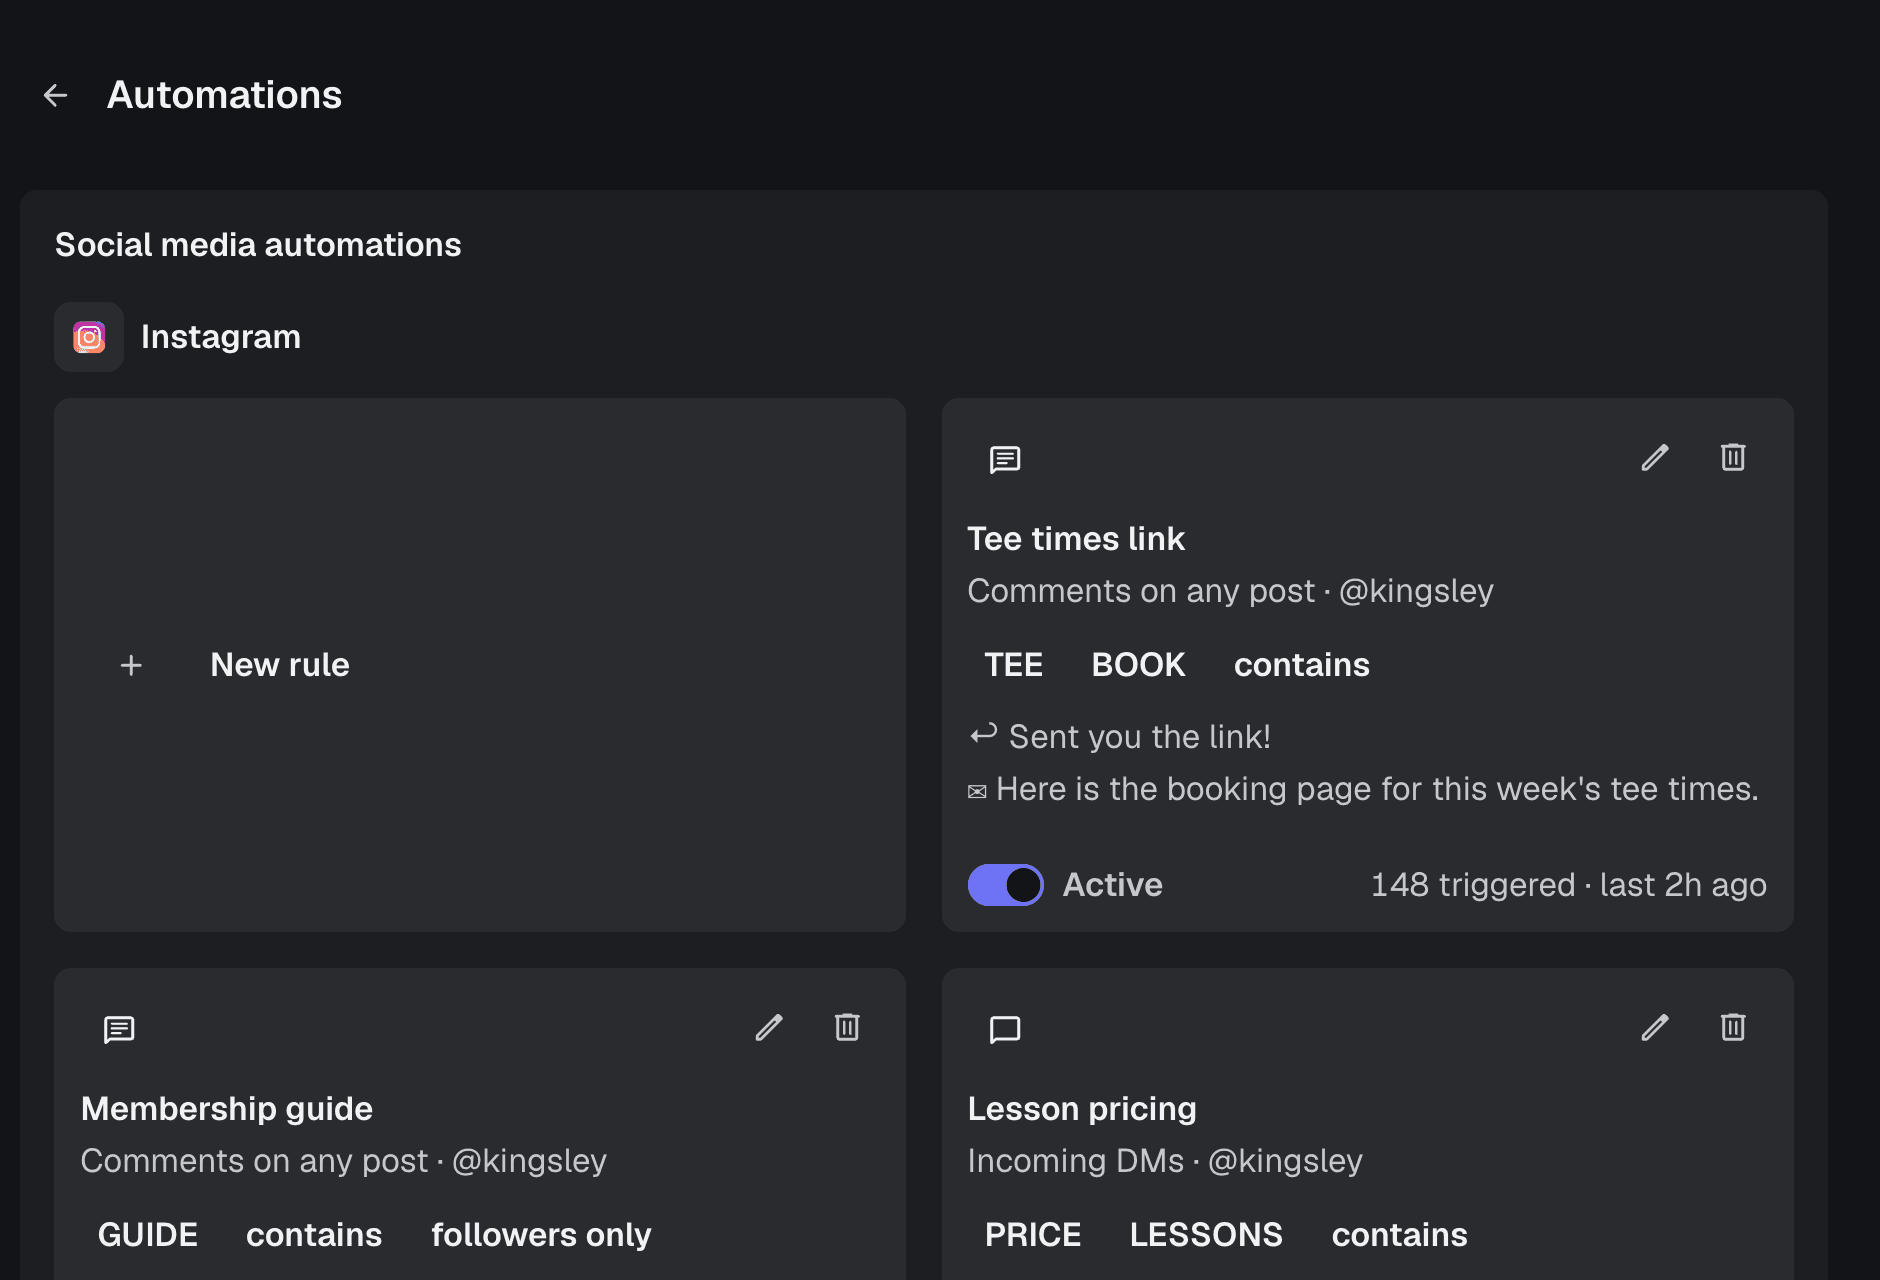Click '148 triggered · last 2h ago' text
The width and height of the screenshot is (1880, 1280).
point(1568,885)
